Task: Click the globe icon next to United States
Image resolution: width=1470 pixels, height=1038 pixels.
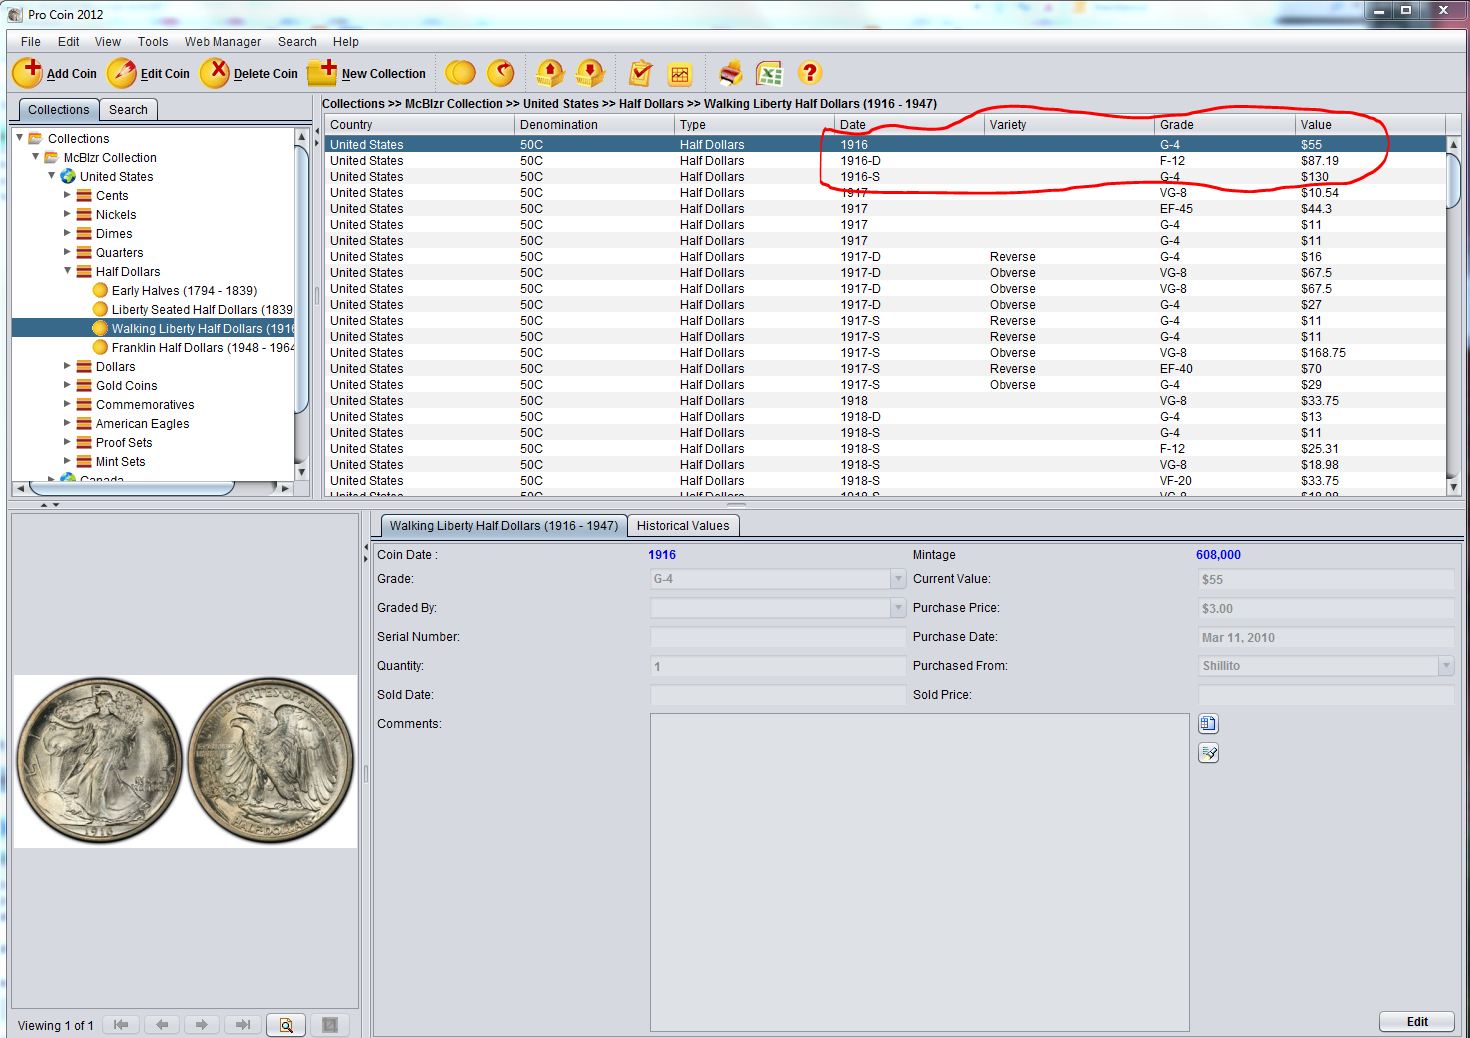Action: (x=68, y=176)
